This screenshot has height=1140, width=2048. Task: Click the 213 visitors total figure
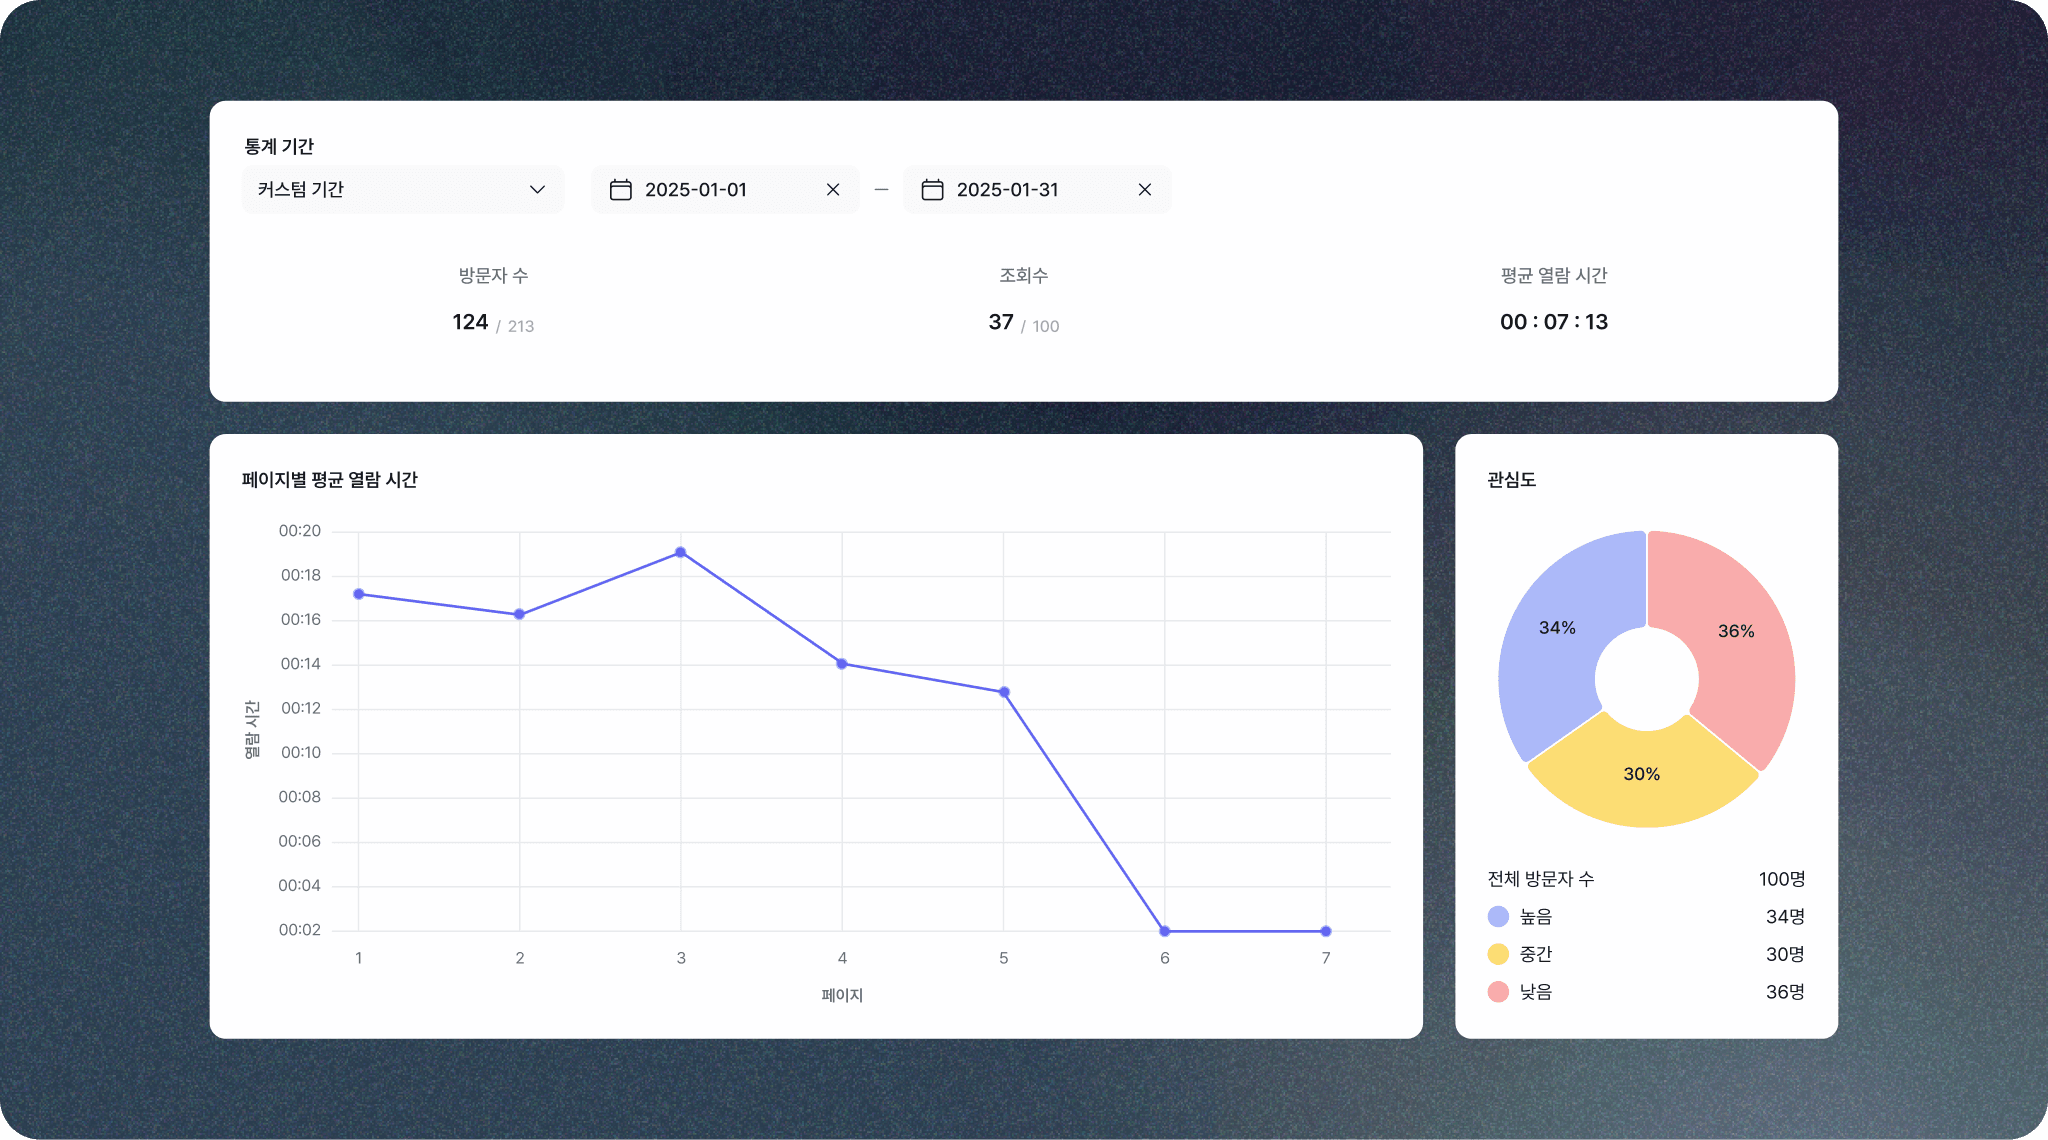pyautogui.click(x=521, y=326)
